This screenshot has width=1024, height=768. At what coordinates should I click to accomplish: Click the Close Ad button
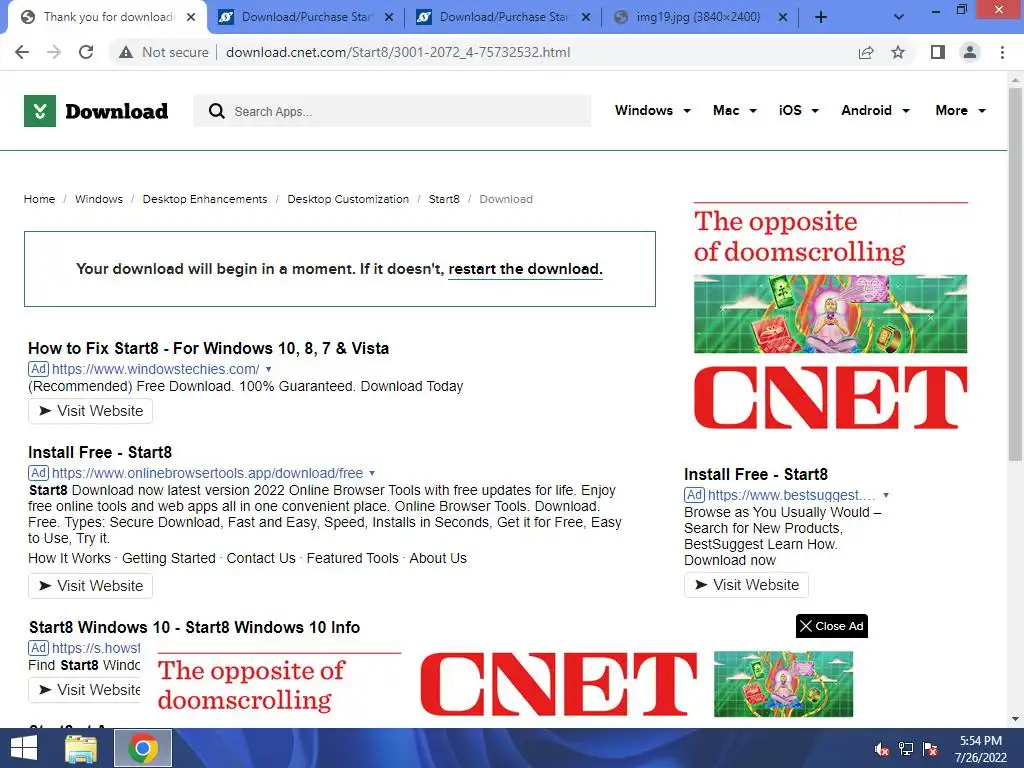pyautogui.click(x=831, y=626)
